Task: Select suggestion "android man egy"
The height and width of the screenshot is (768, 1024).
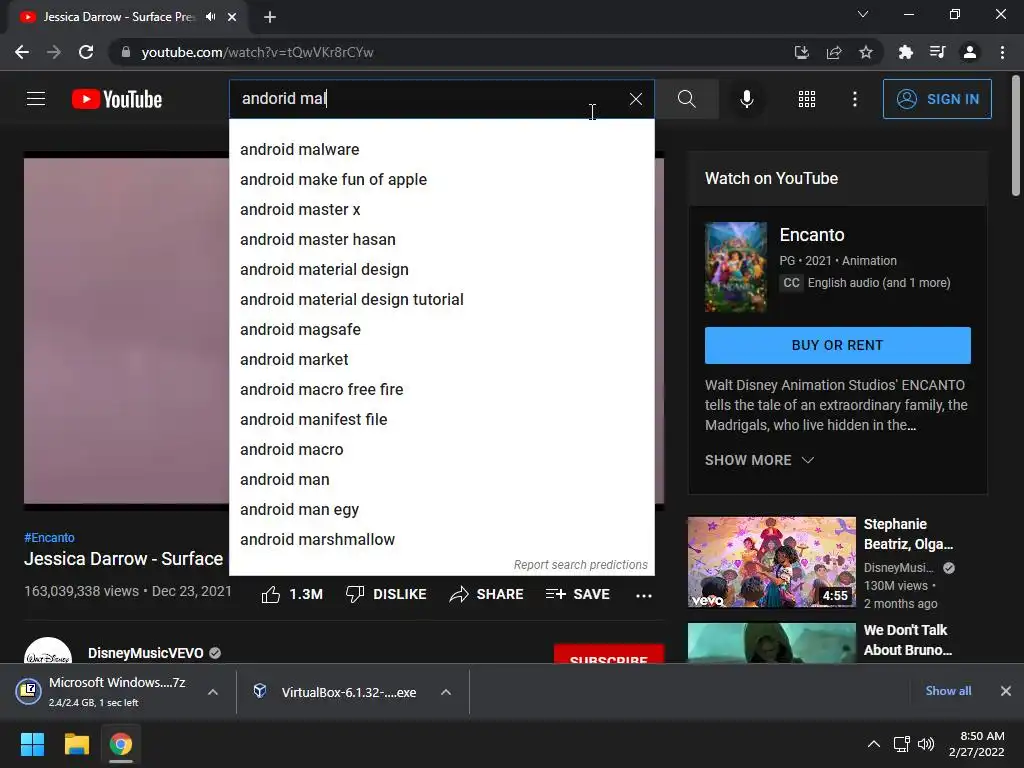Action: (441, 510)
